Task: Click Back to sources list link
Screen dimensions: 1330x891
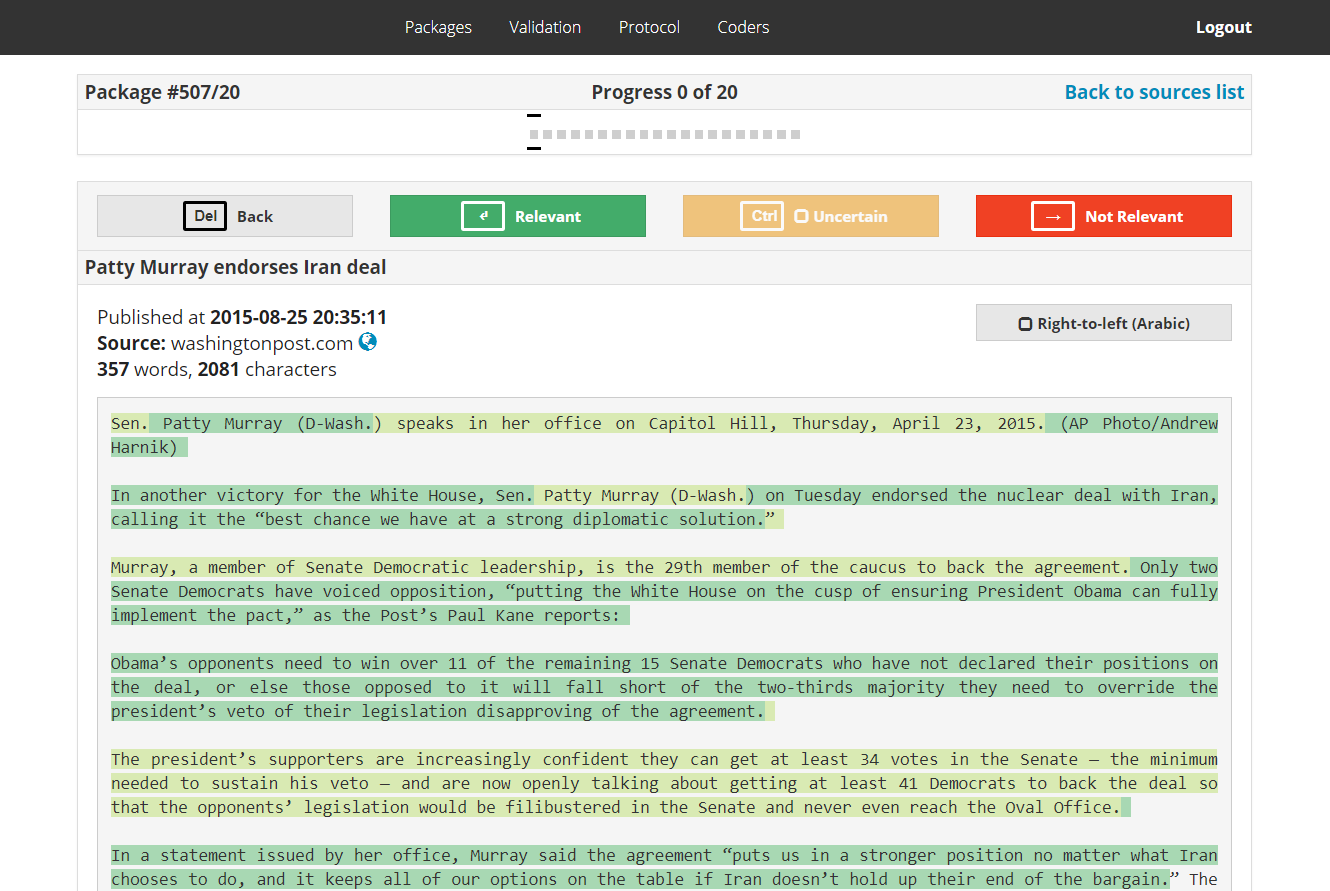Action: pyautogui.click(x=1154, y=92)
